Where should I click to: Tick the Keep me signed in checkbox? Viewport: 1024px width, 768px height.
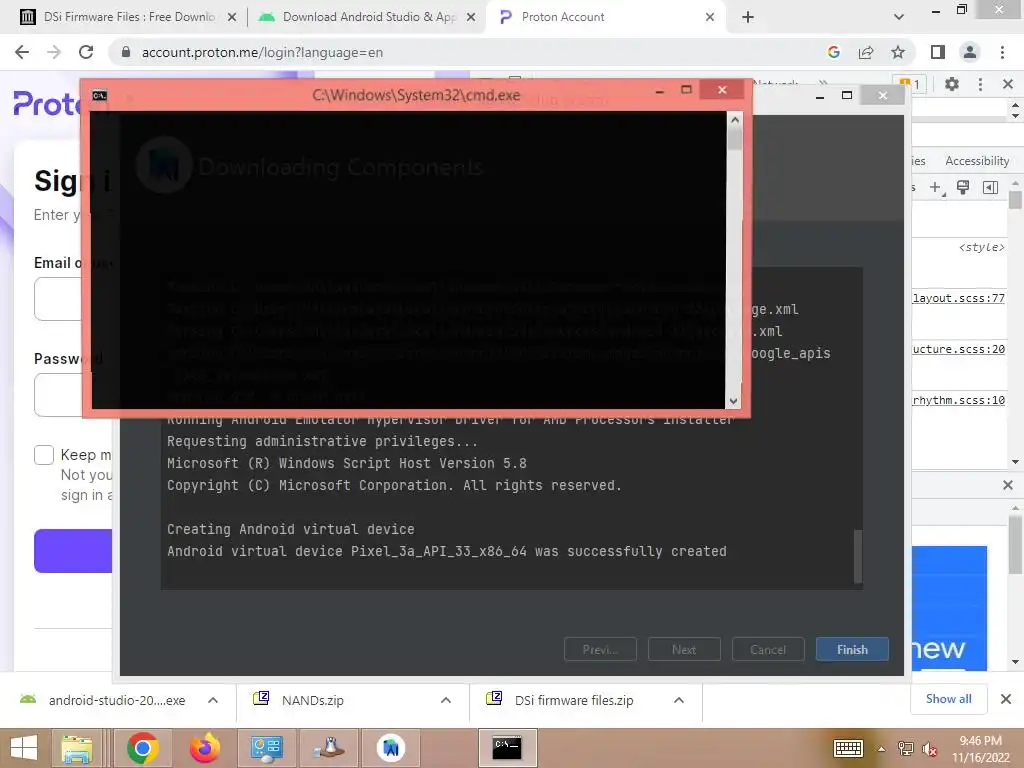coord(44,455)
